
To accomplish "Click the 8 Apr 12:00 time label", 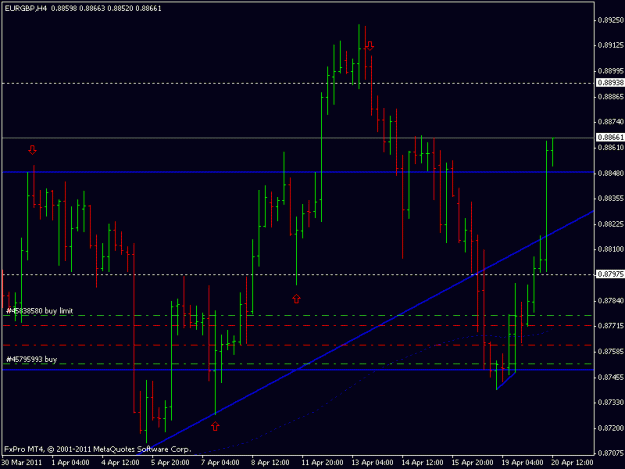I will (x=270, y=463).
